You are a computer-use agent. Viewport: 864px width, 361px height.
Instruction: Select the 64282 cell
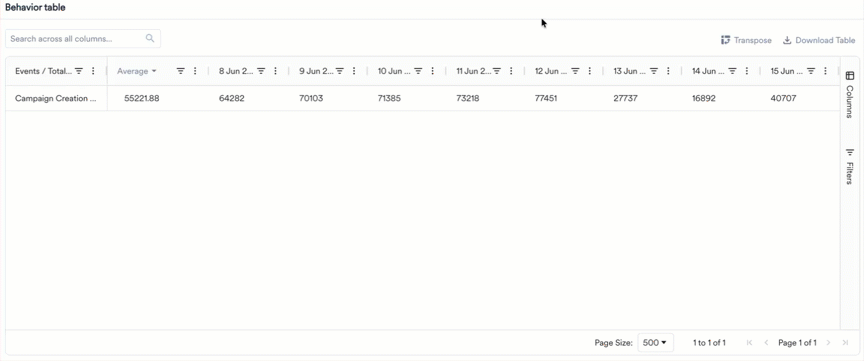231,98
